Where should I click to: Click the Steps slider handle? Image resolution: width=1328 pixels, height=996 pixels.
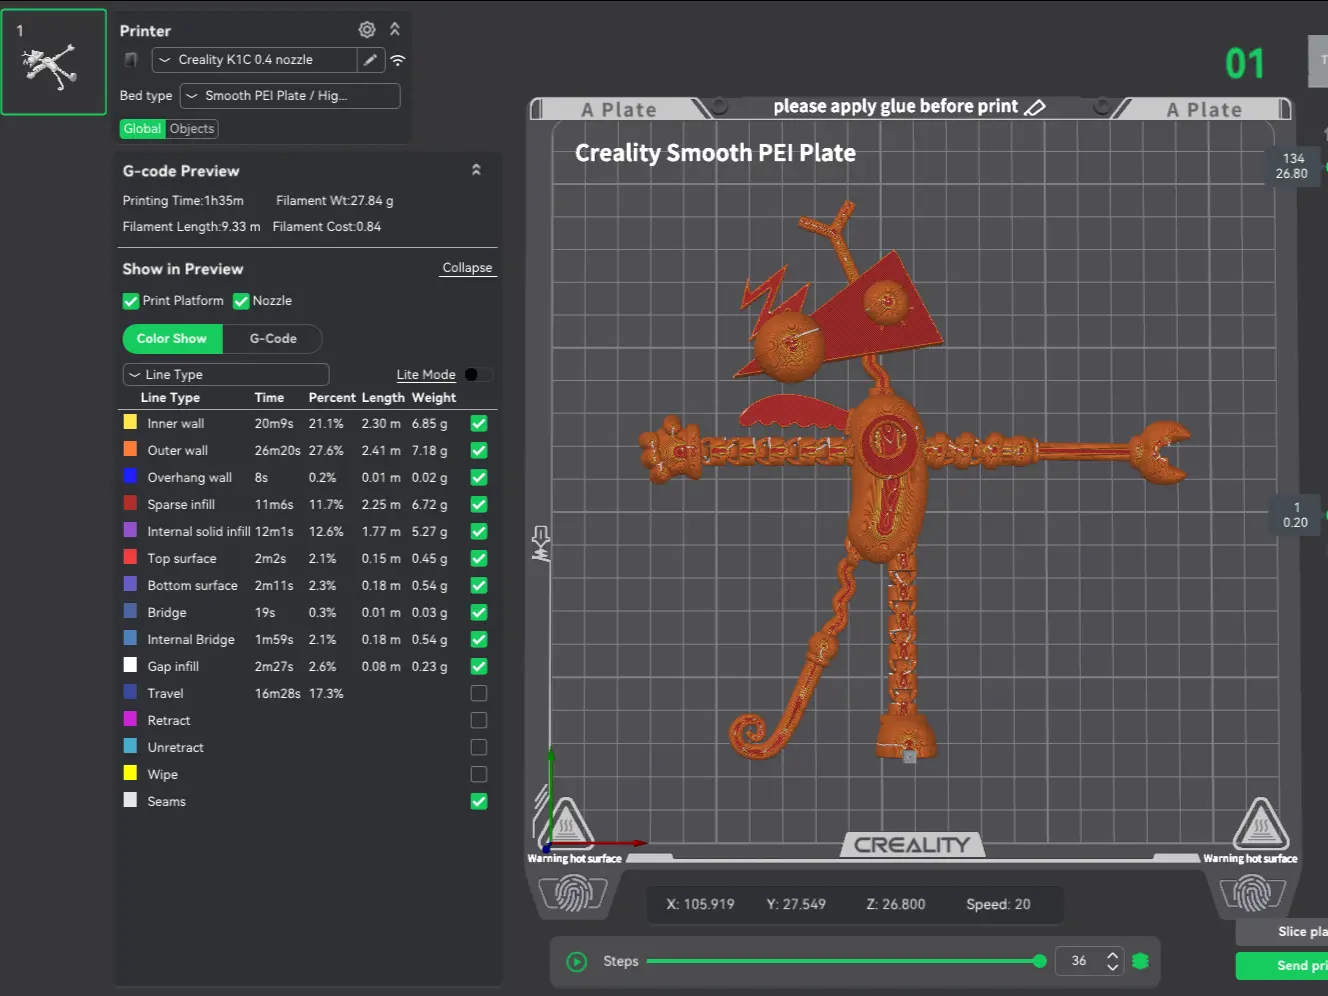tap(1040, 962)
